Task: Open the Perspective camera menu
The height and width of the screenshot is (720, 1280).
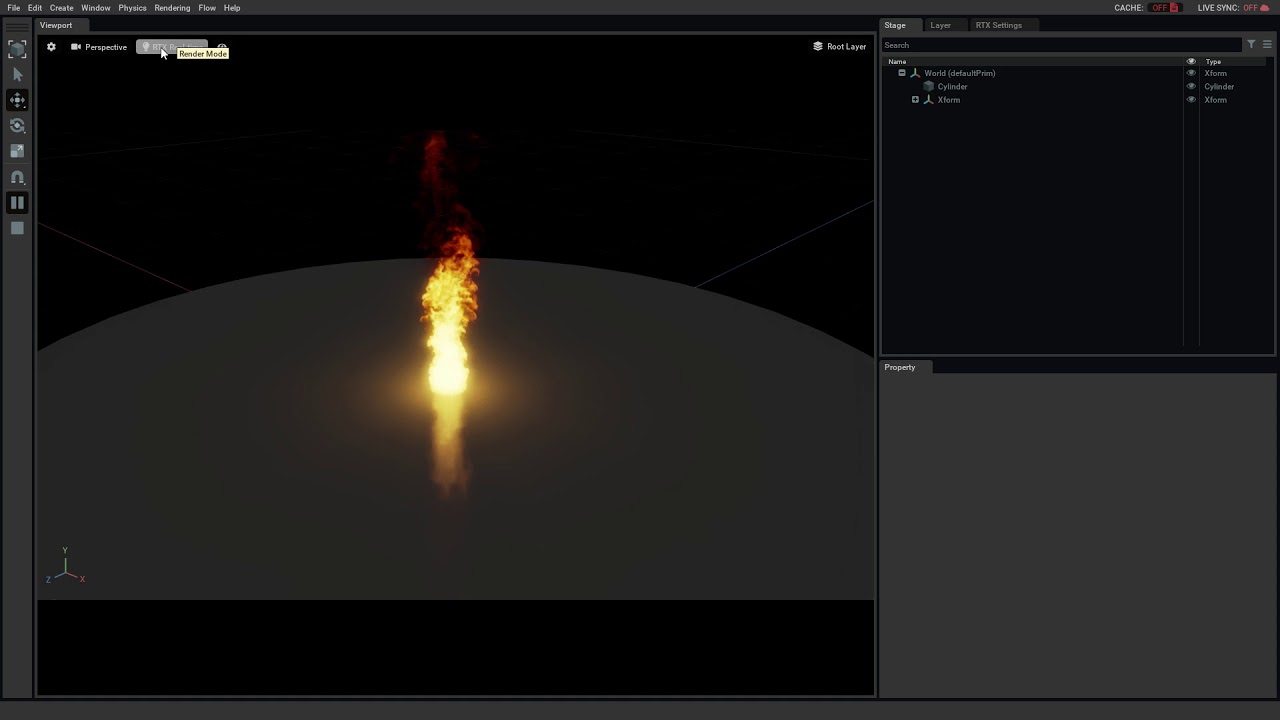Action: [x=99, y=47]
